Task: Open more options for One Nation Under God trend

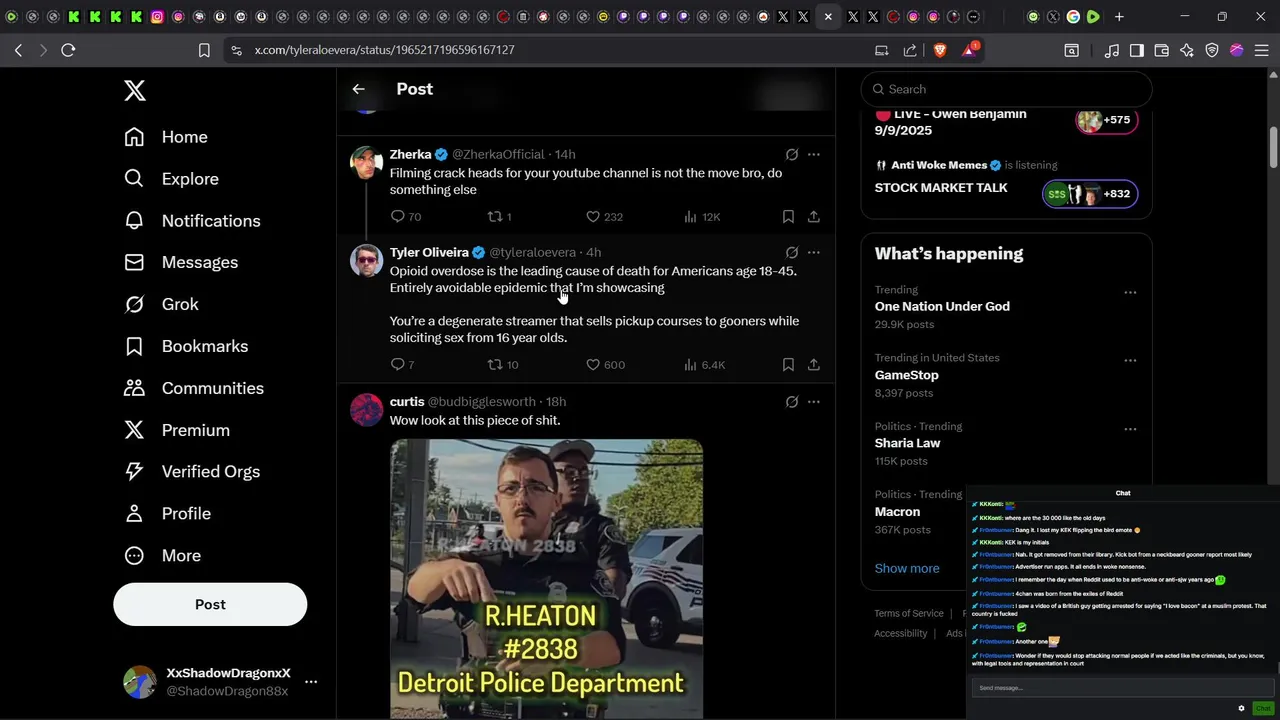Action: click(1130, 292)
